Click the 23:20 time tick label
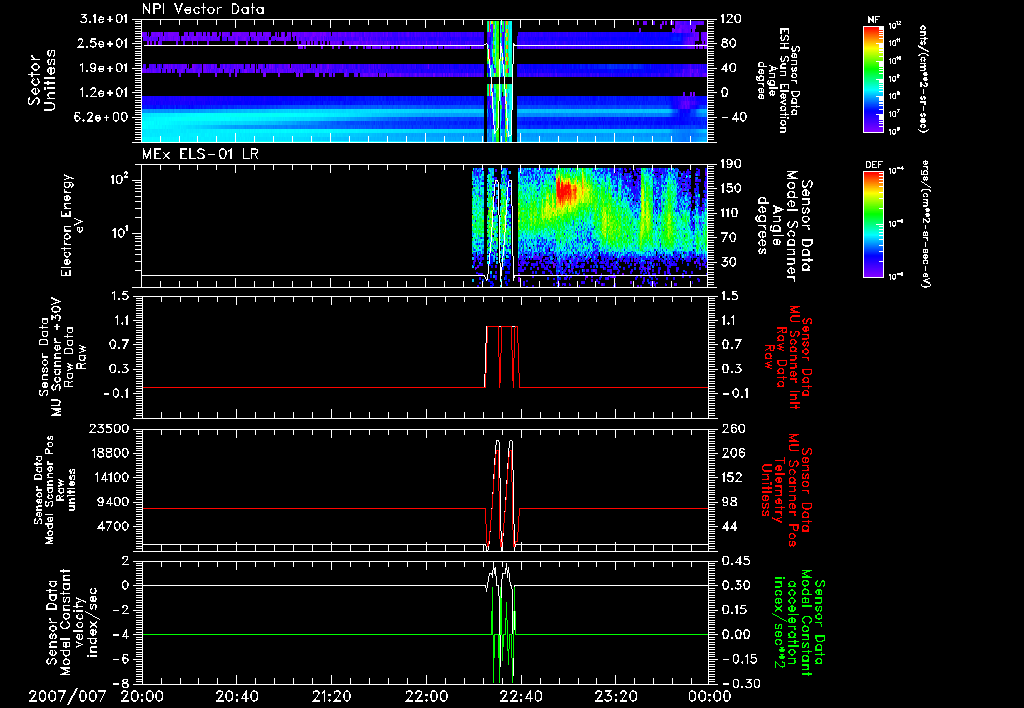1024x708 pixels. pos(614,696)
